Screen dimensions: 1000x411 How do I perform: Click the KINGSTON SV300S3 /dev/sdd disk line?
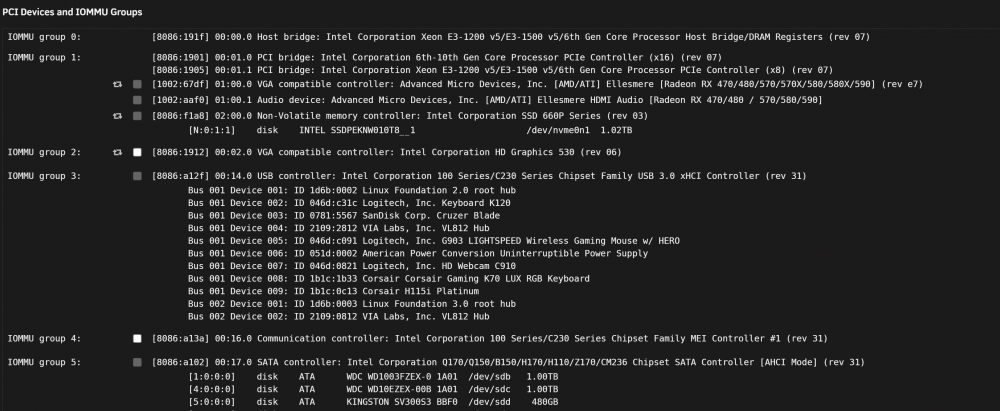coord(373,402)
